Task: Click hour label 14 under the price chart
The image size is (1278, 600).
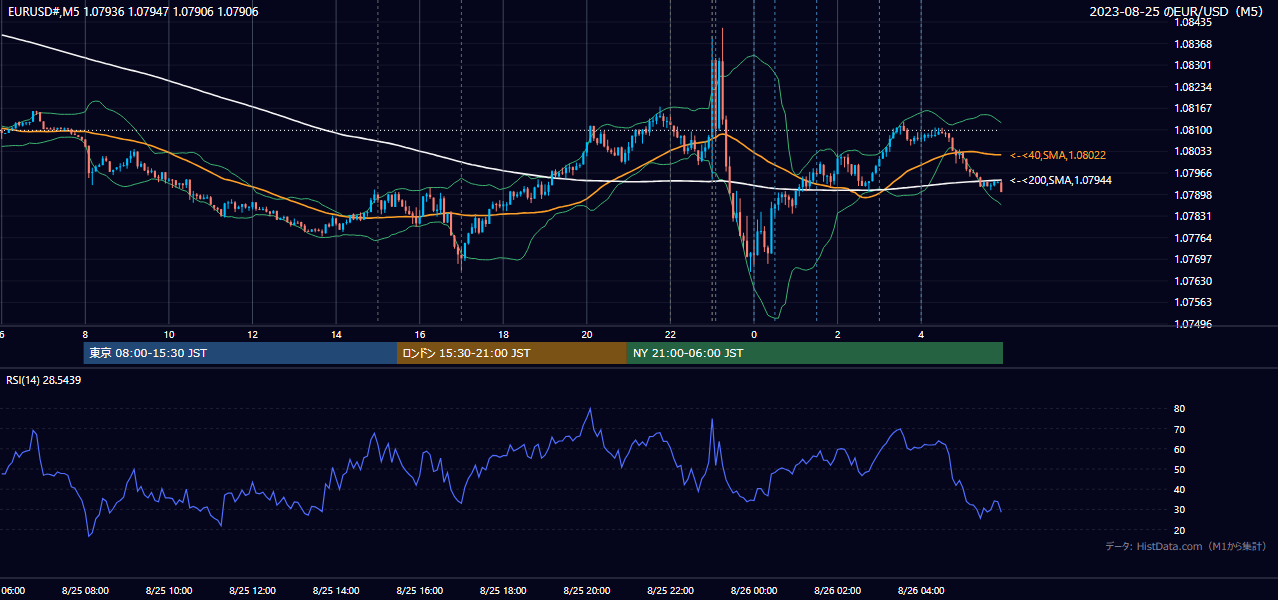Action: pos(336,334)
